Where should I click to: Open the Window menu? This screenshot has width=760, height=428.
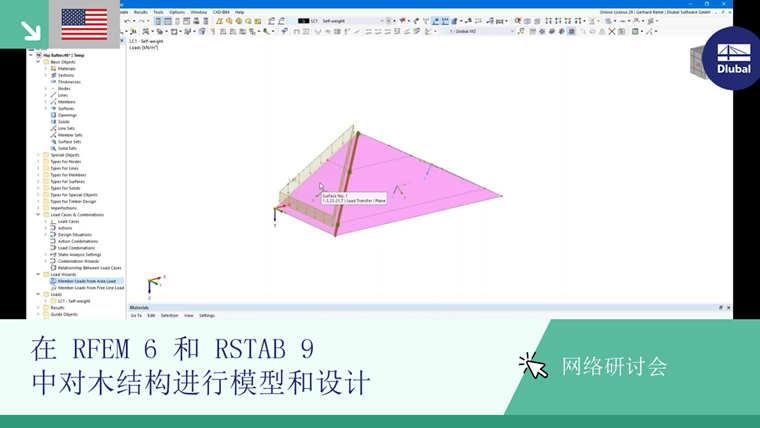point(199,12)
